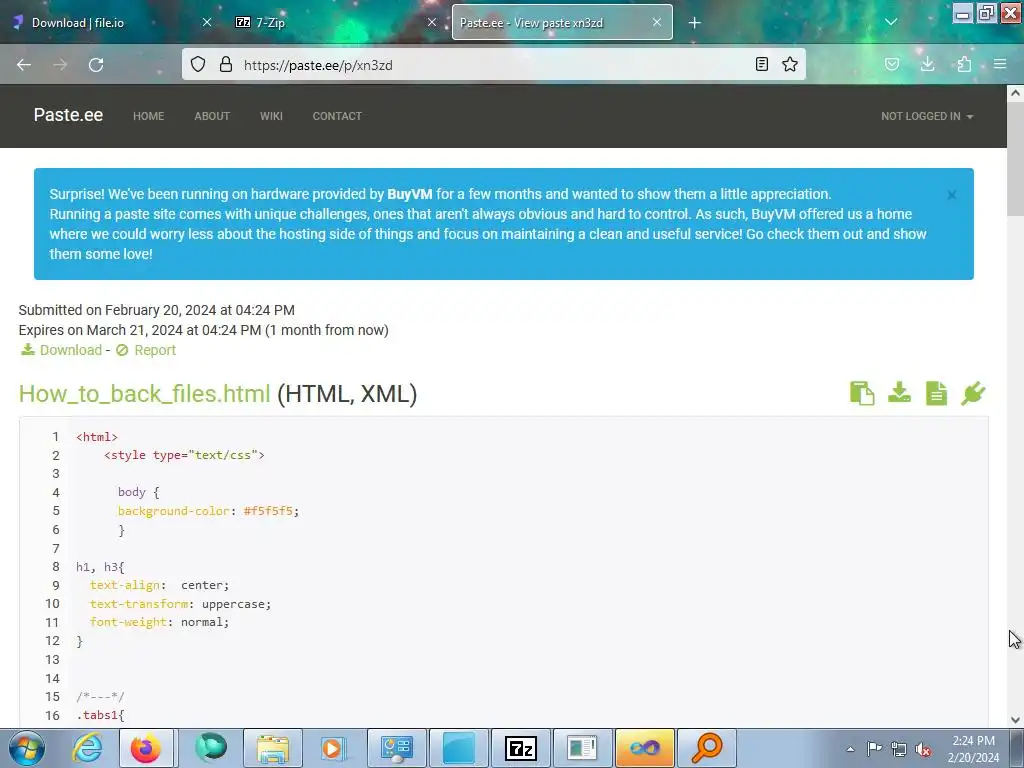Viewport: 1024px width, 768px height.
Task: Click the How_to_back_files.html file title
Action: click(x=144, y=394)
